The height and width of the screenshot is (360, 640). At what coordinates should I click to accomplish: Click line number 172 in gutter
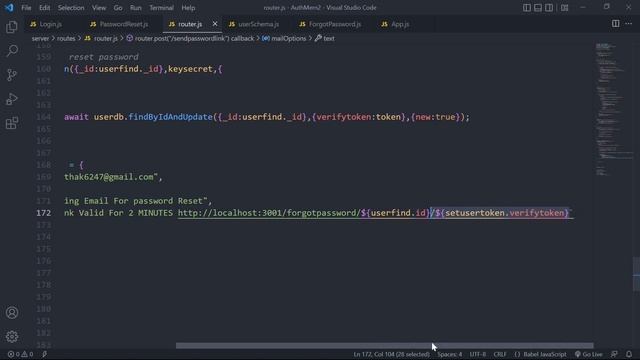44,213
